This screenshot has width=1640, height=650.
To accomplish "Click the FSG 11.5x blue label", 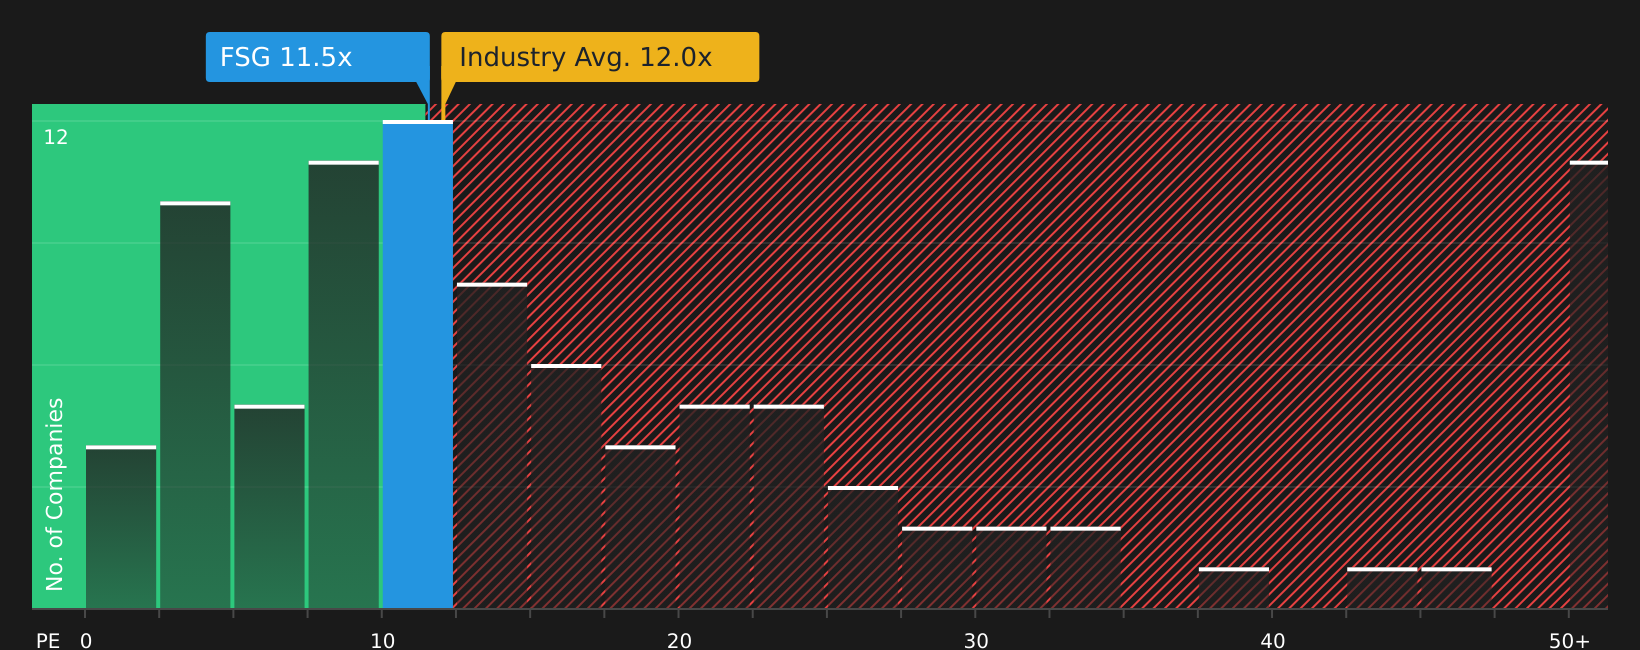I will pos(318,57).
